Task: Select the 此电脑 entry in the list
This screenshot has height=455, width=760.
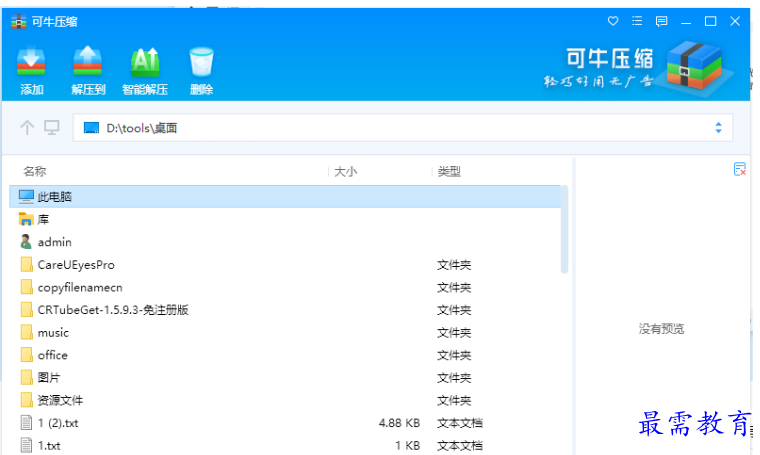Action: (x=54, y=197)
